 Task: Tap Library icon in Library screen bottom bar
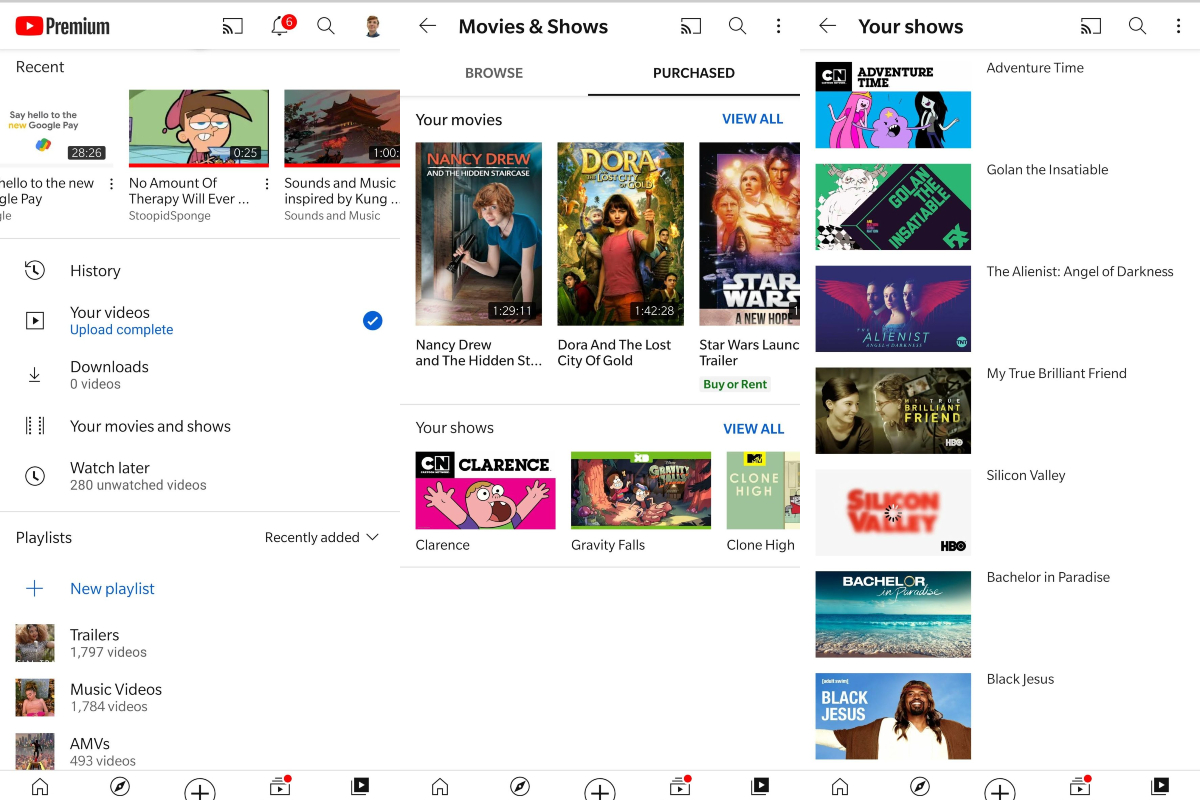tap(360, 787)
